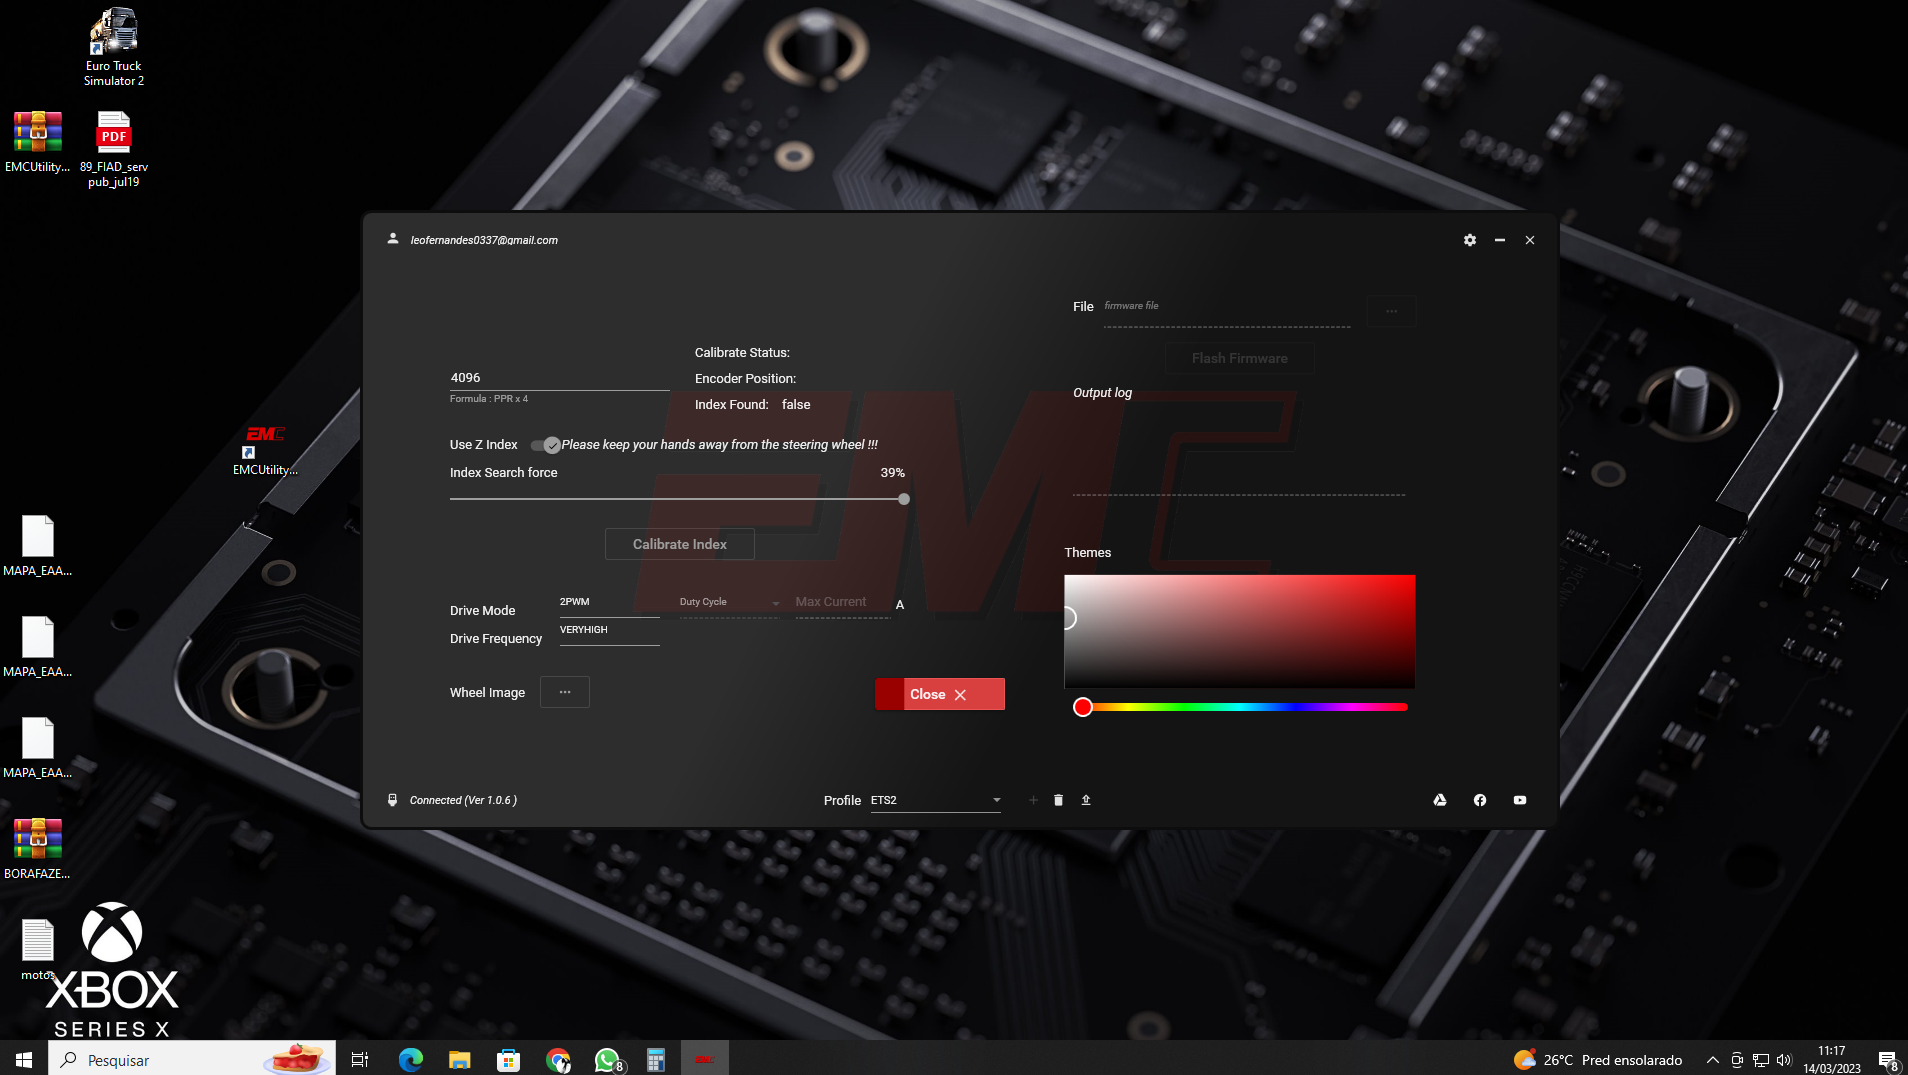Open the BORAFAZE archive on desktop
This screenshot has height=1075, width=1908.
click(x=37, y=849)
